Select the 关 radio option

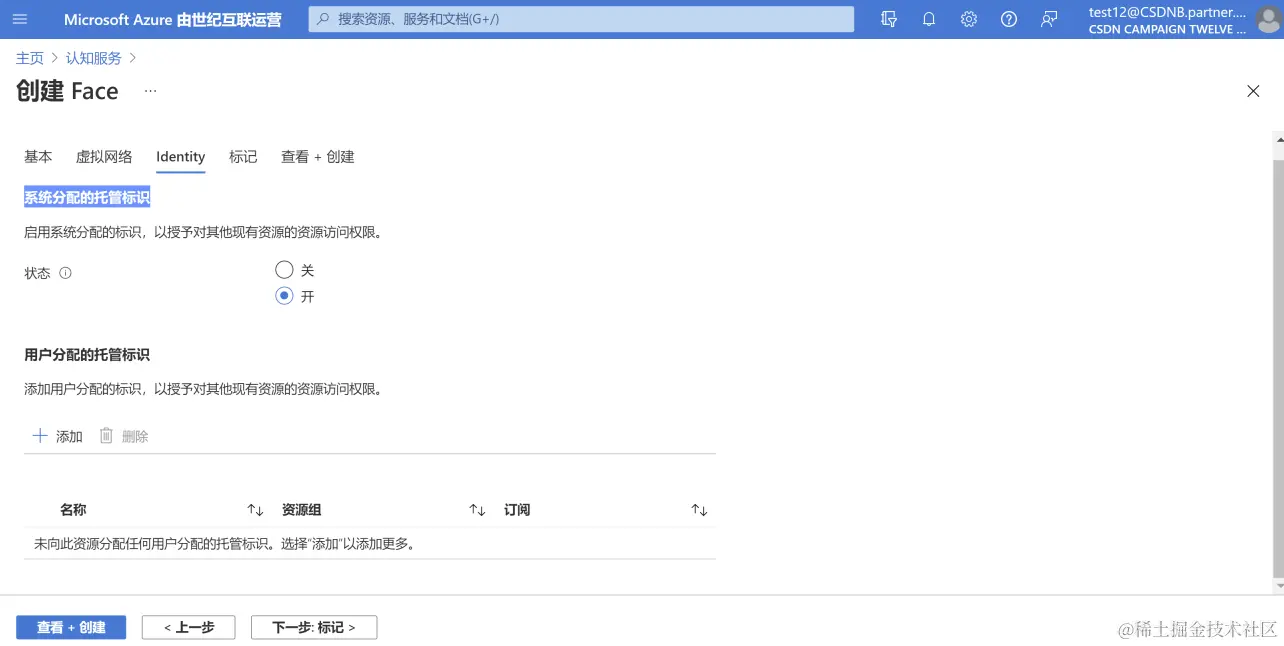pyautogui.click(x=284, y=270)
